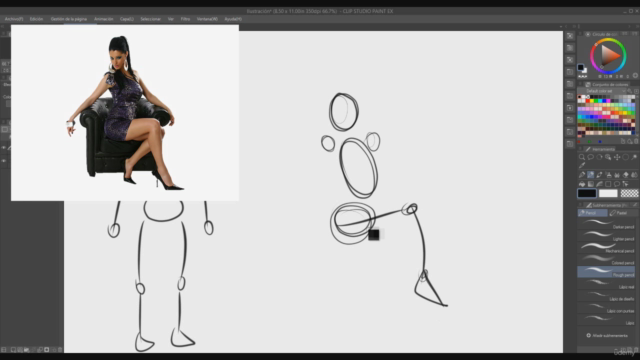640x360 pixels.
Task: Select the Airbrush tool
Action: click(x=608, y=175)
